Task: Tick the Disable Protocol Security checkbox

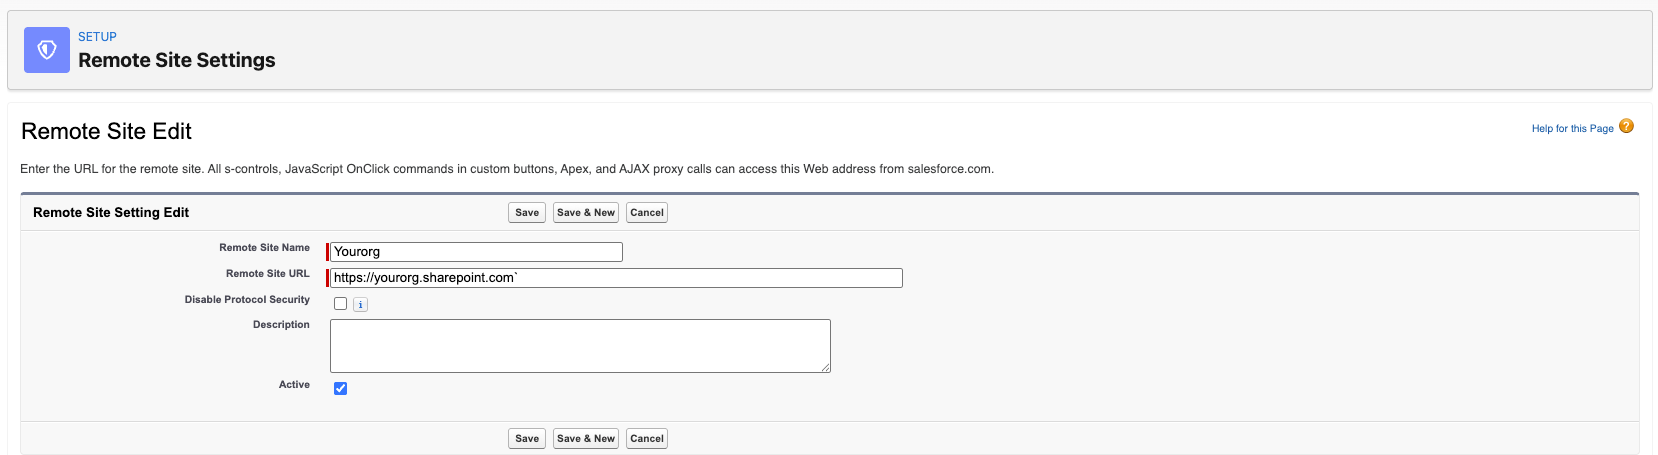Action: point(341,304)
